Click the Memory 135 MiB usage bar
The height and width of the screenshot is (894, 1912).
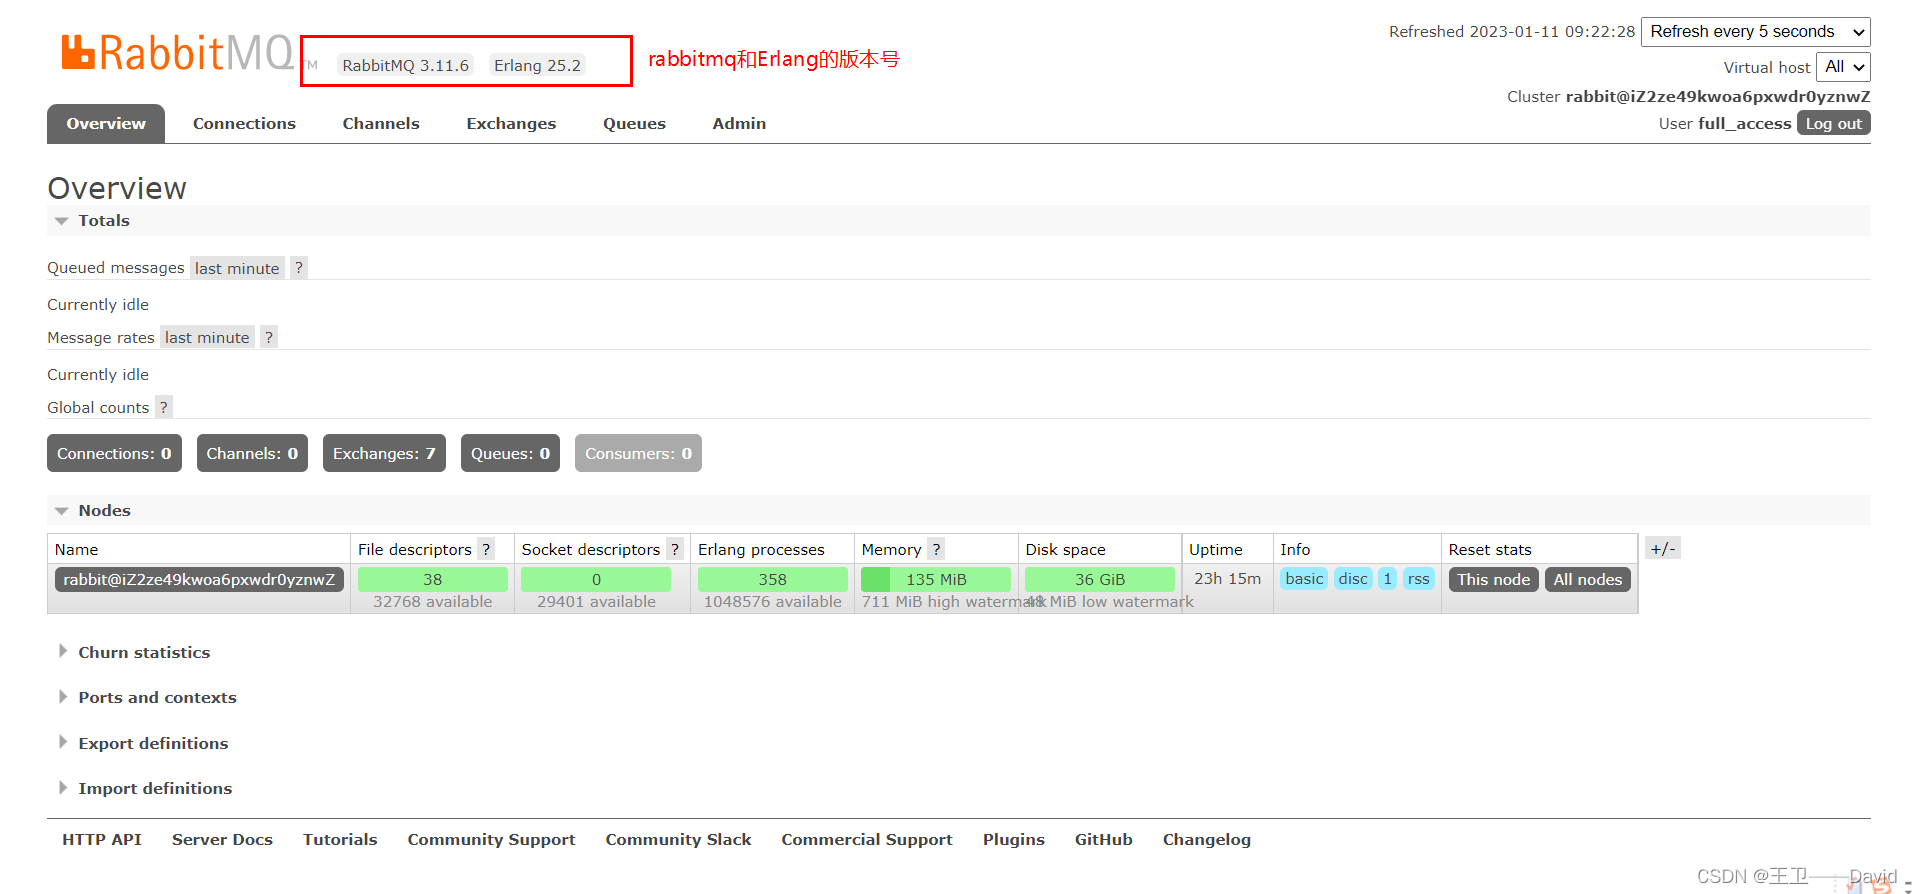pyautogui.click(x=936, y=580)
